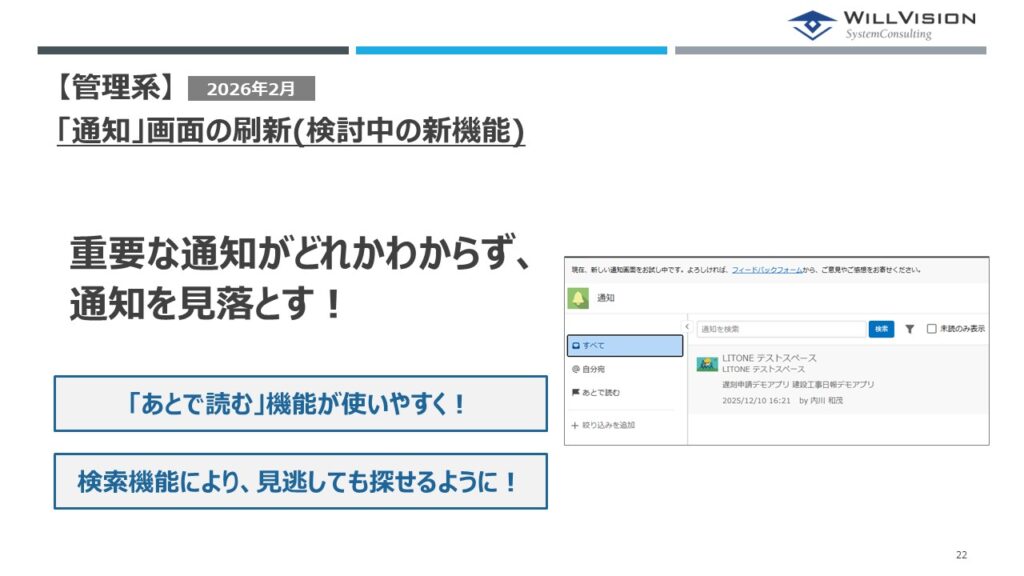Click the 「あとで読む」機能が使いやすく box
1024x576 pixels.
pos(300,404)
